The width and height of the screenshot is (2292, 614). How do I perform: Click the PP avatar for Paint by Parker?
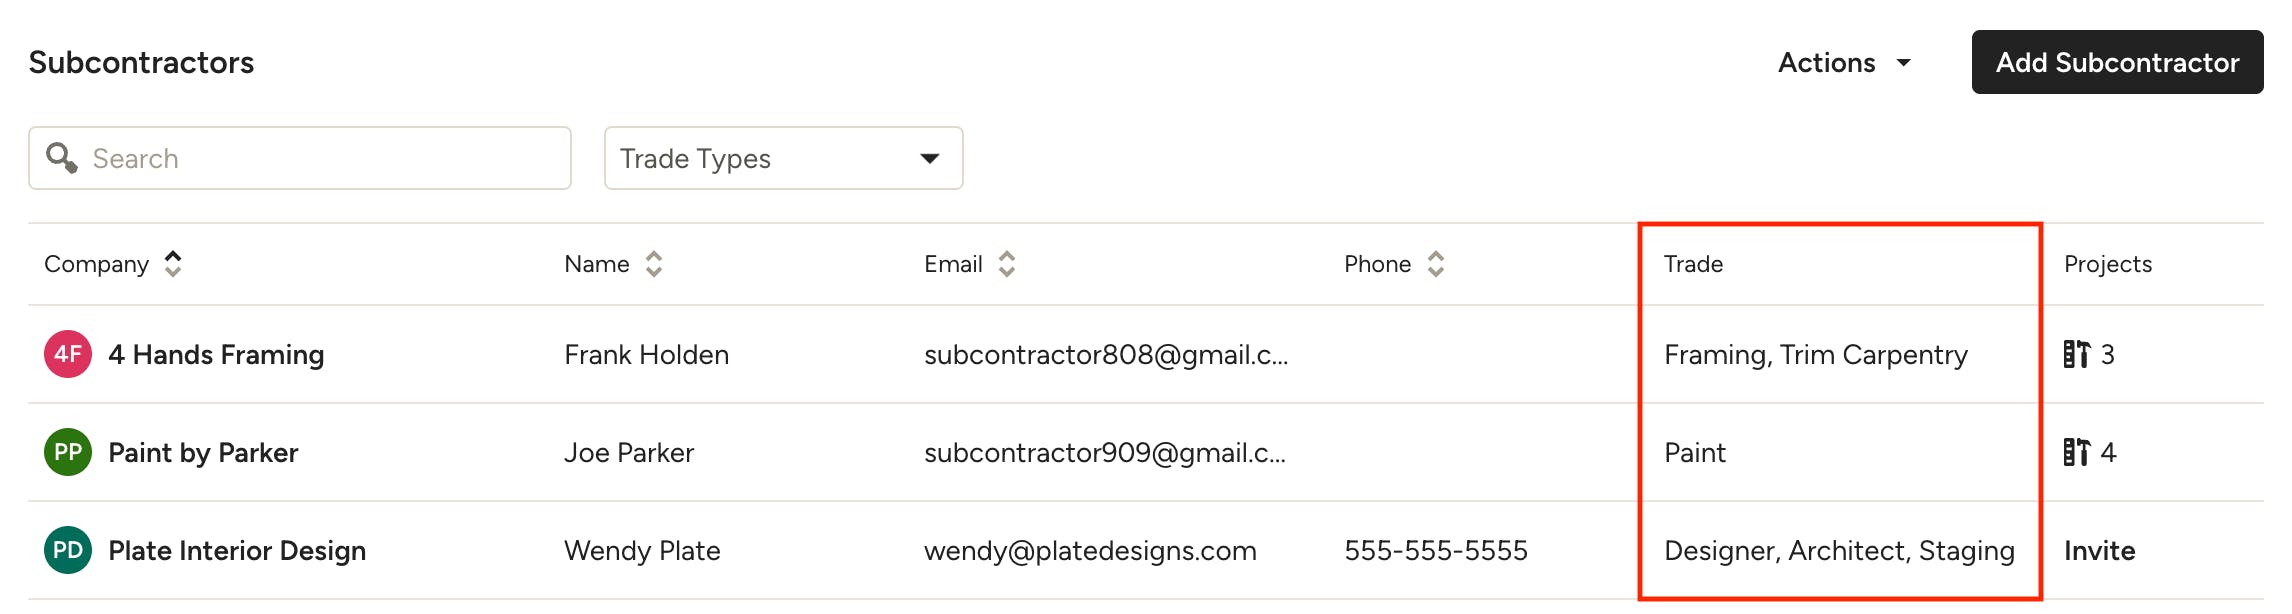pos(68,452)
